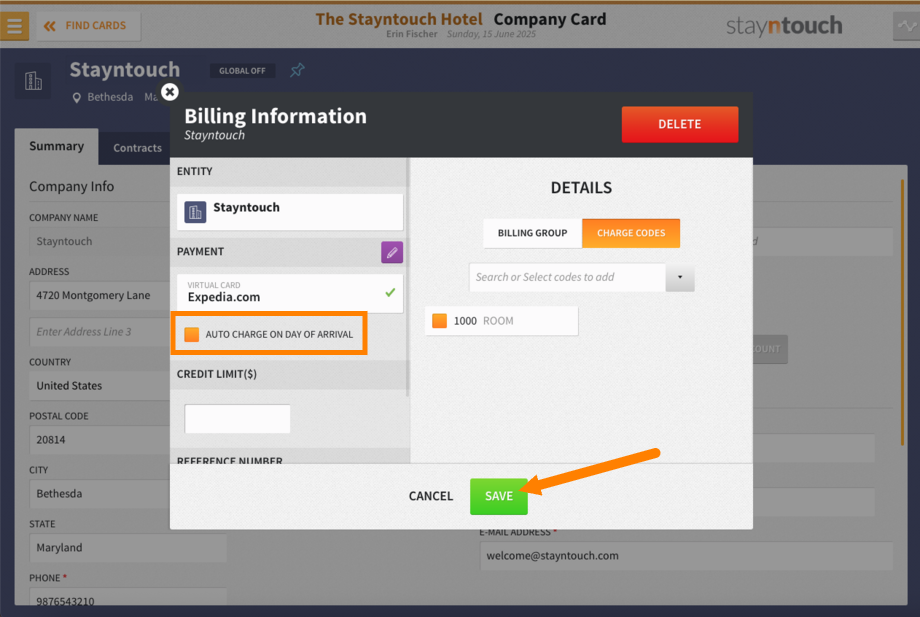Open the Country dropdown United States
This screenshot has width=920, height=617.
click(100, 386)
